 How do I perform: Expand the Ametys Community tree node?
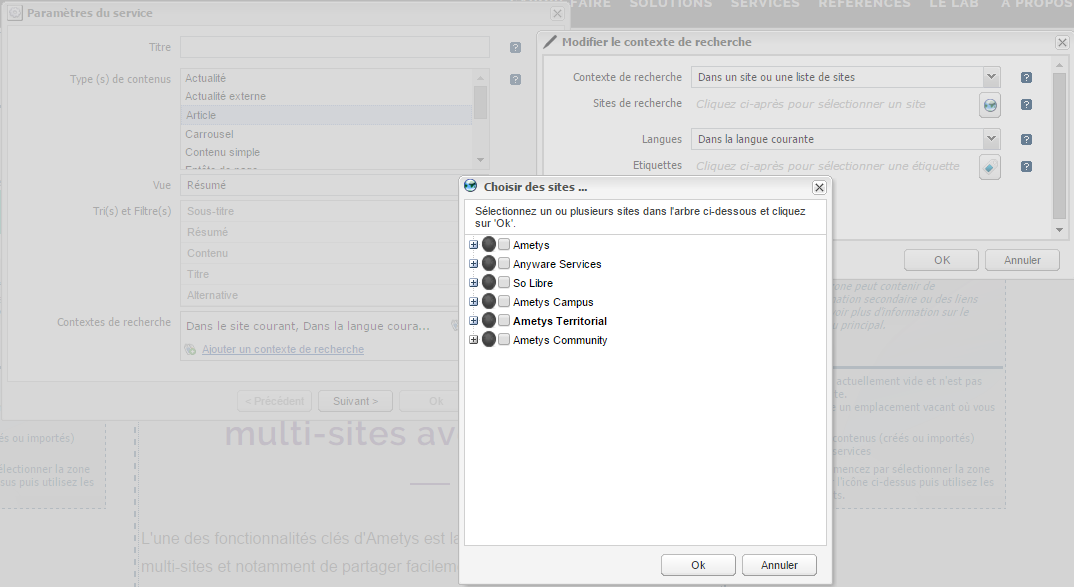473,340
